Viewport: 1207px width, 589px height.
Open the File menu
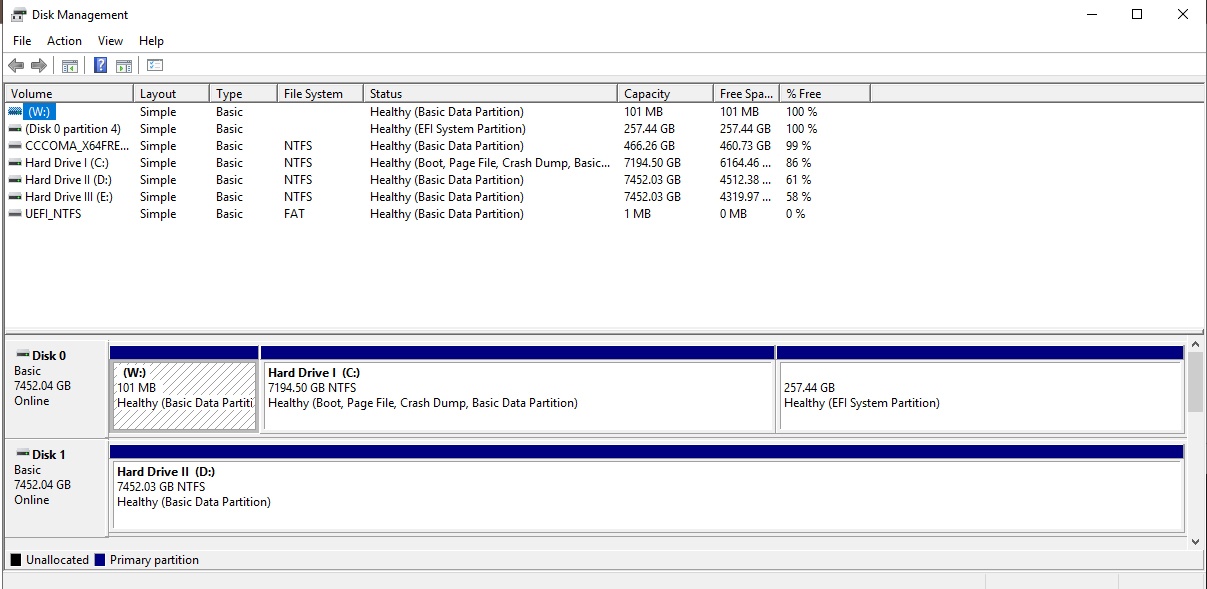22,41
